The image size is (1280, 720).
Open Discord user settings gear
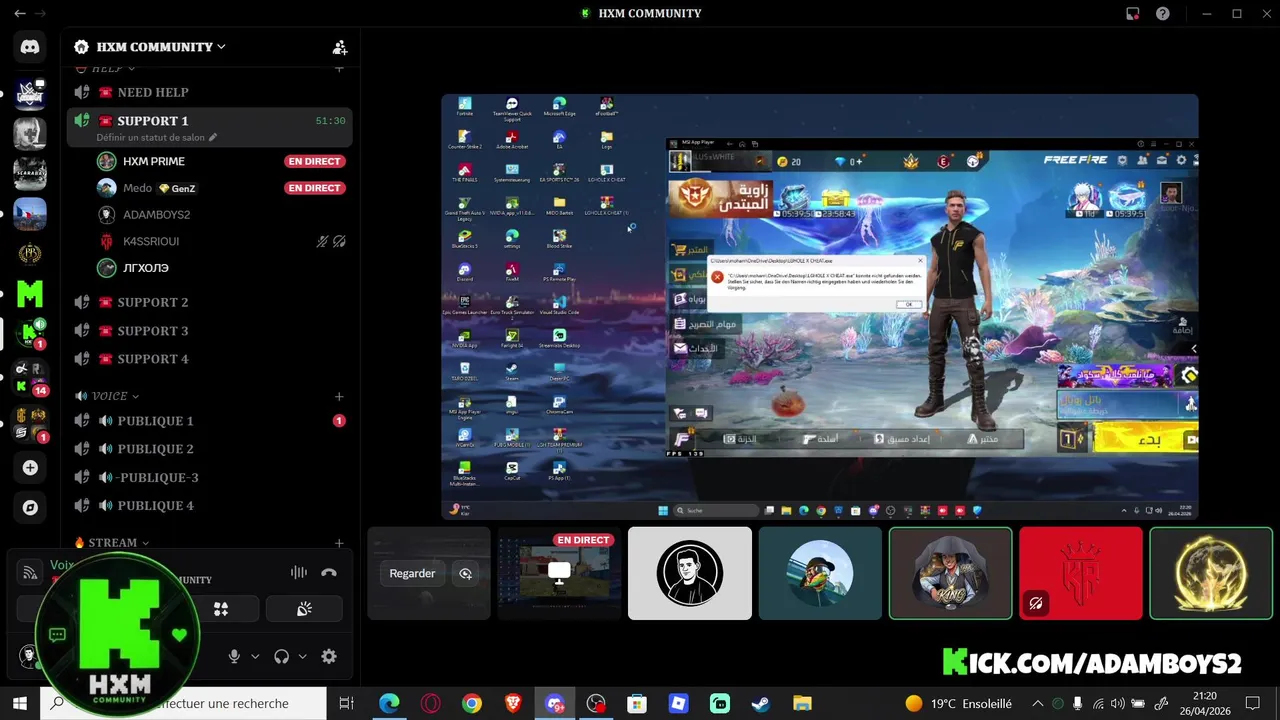click(x=329, y=657)
